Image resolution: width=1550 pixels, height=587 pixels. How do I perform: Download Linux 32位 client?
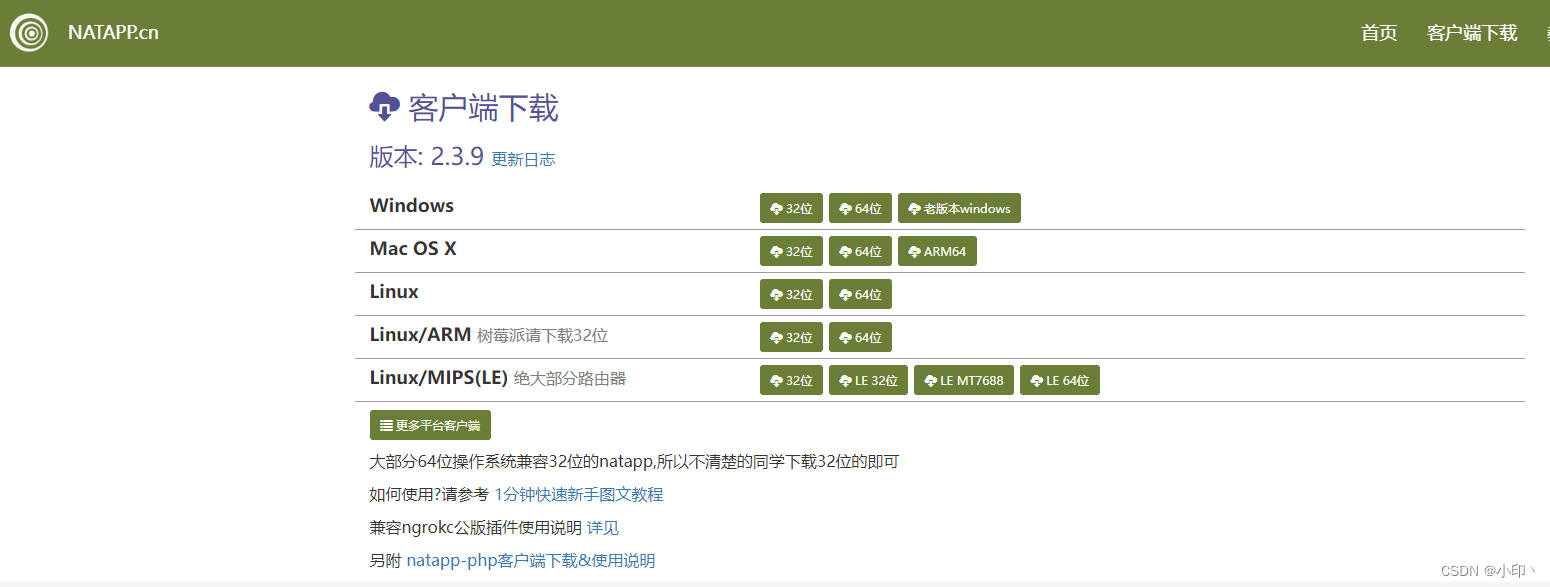pyautogui.click(x=791, y=294)
